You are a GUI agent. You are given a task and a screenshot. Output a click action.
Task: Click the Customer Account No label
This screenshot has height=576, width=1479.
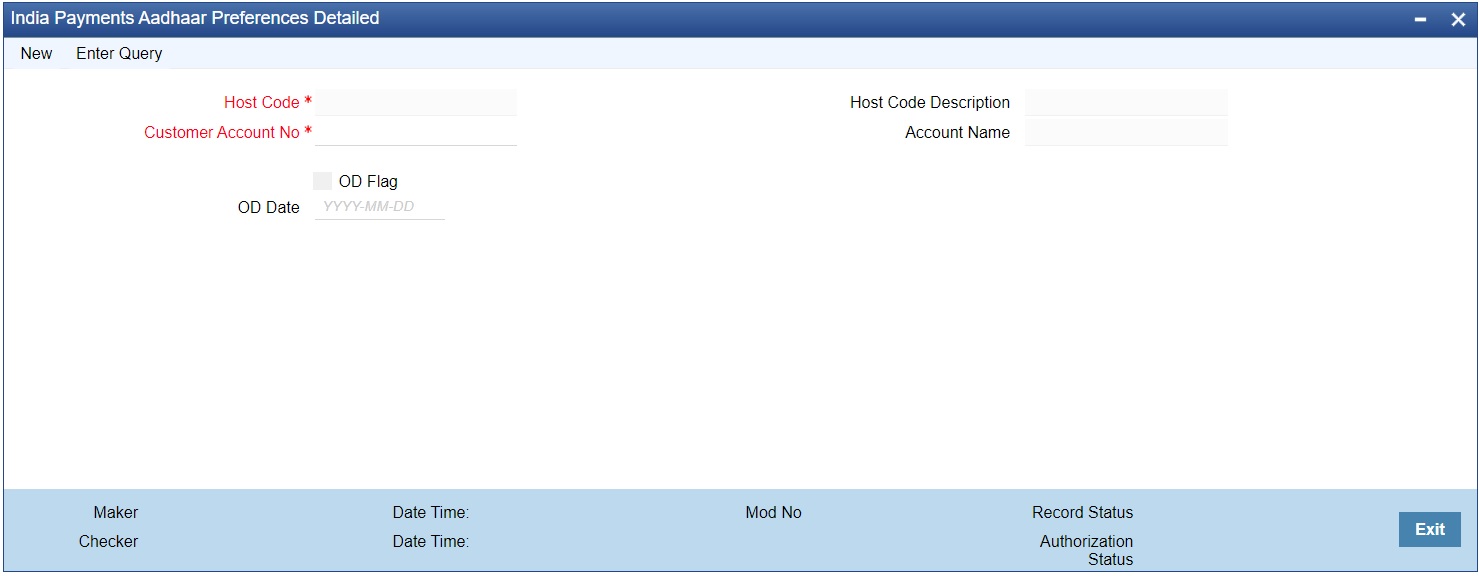[x=222, y=132]
